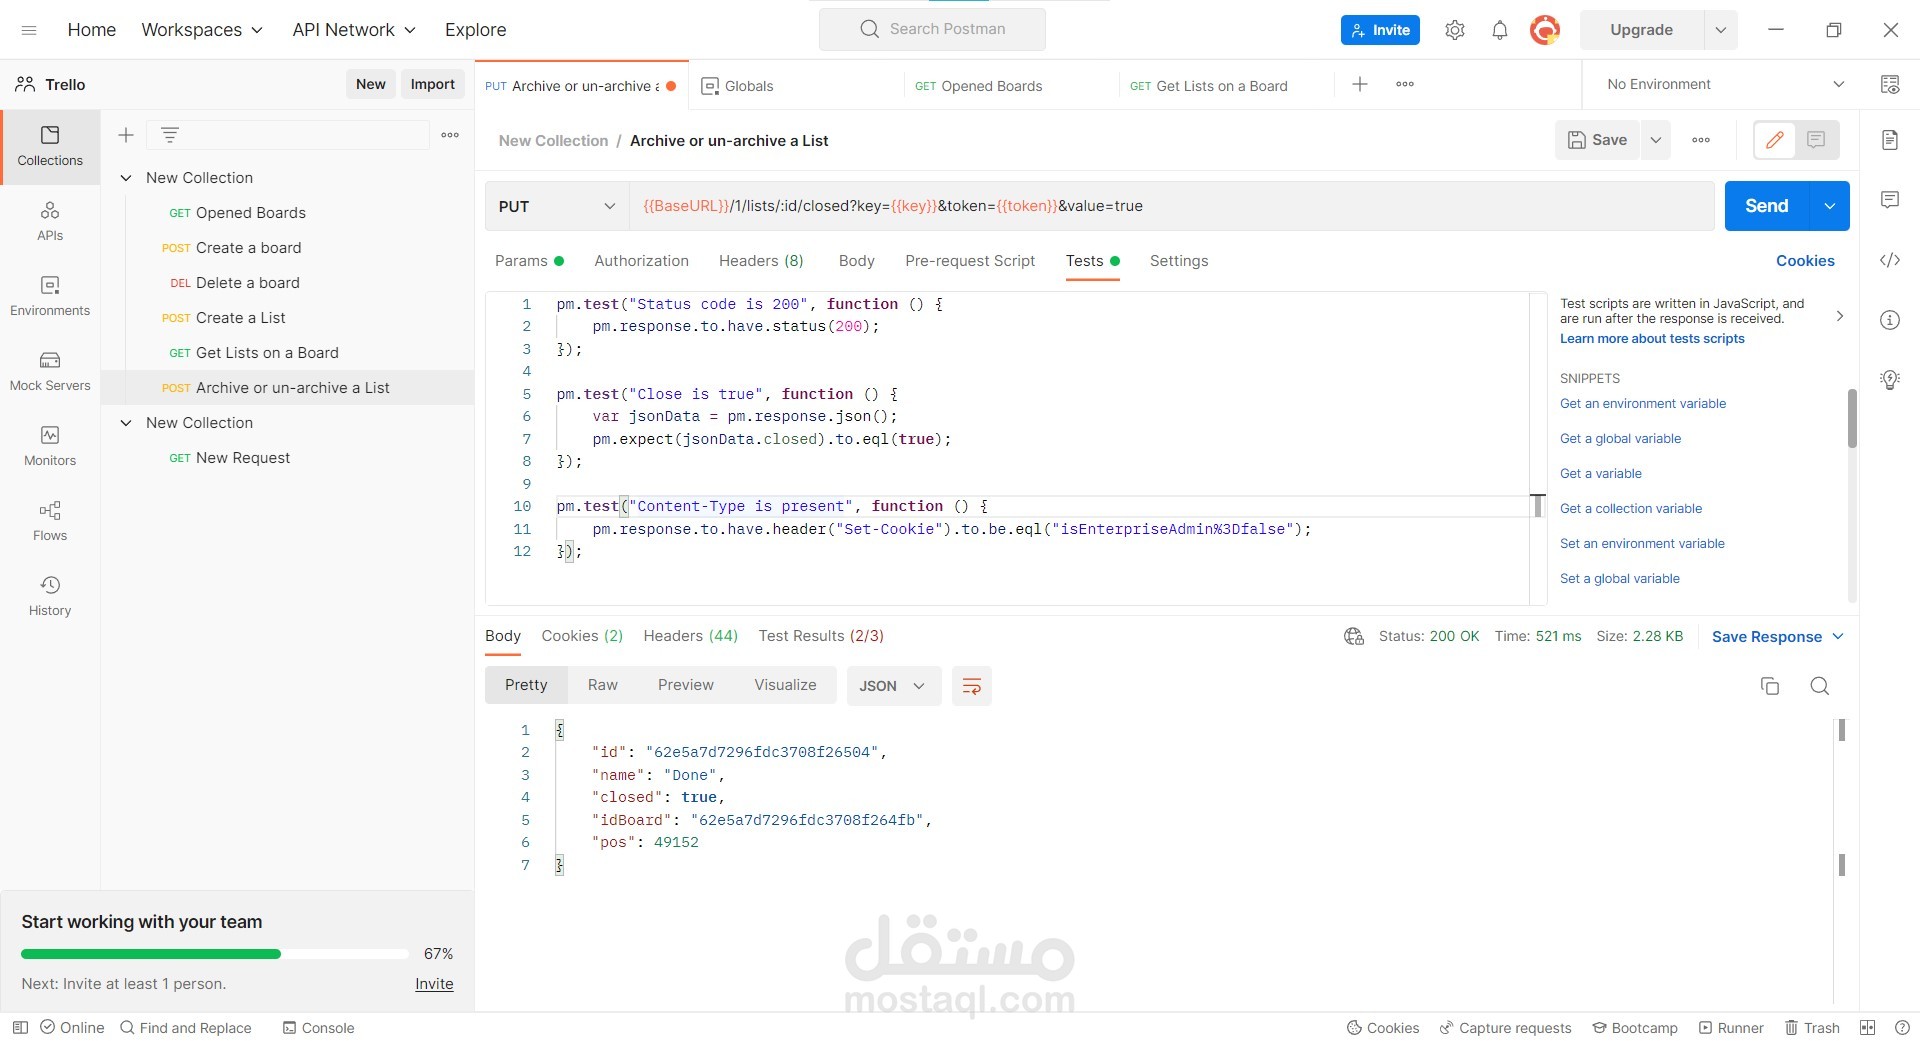Select the Delete a board request

pyautogui.click(x=247, y=283)
